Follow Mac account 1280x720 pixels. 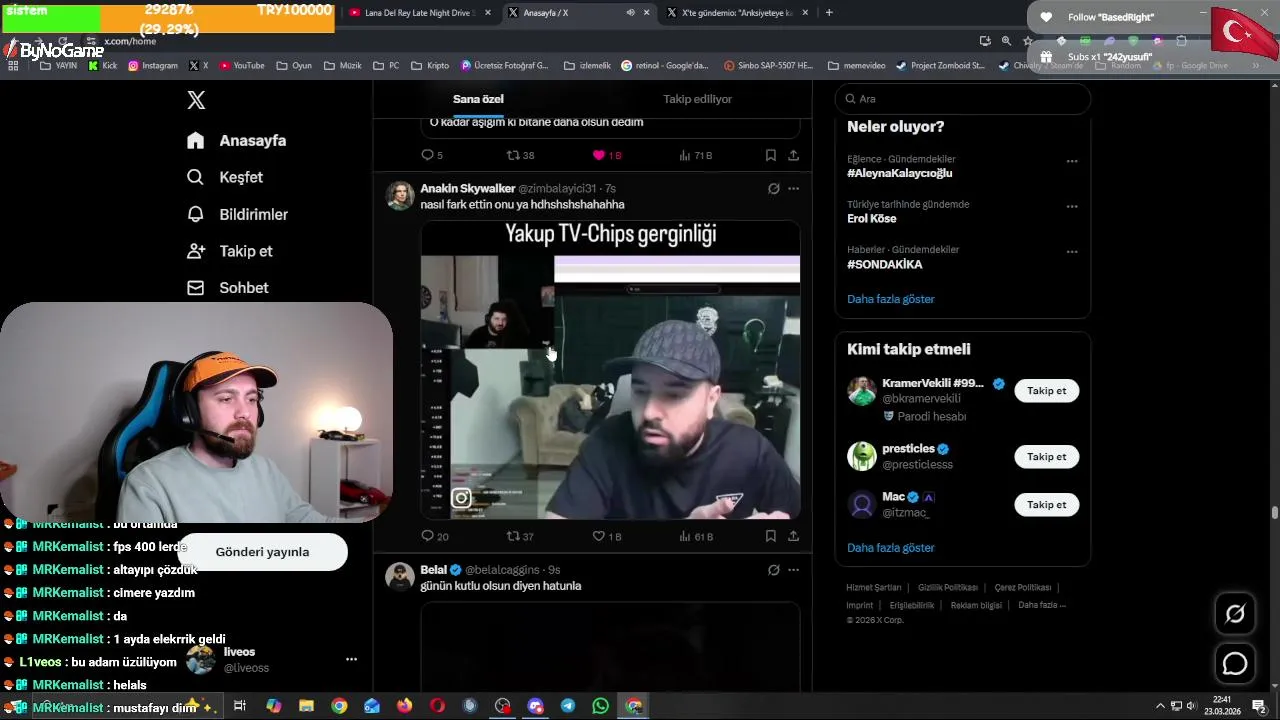[x=1046, y=505]
